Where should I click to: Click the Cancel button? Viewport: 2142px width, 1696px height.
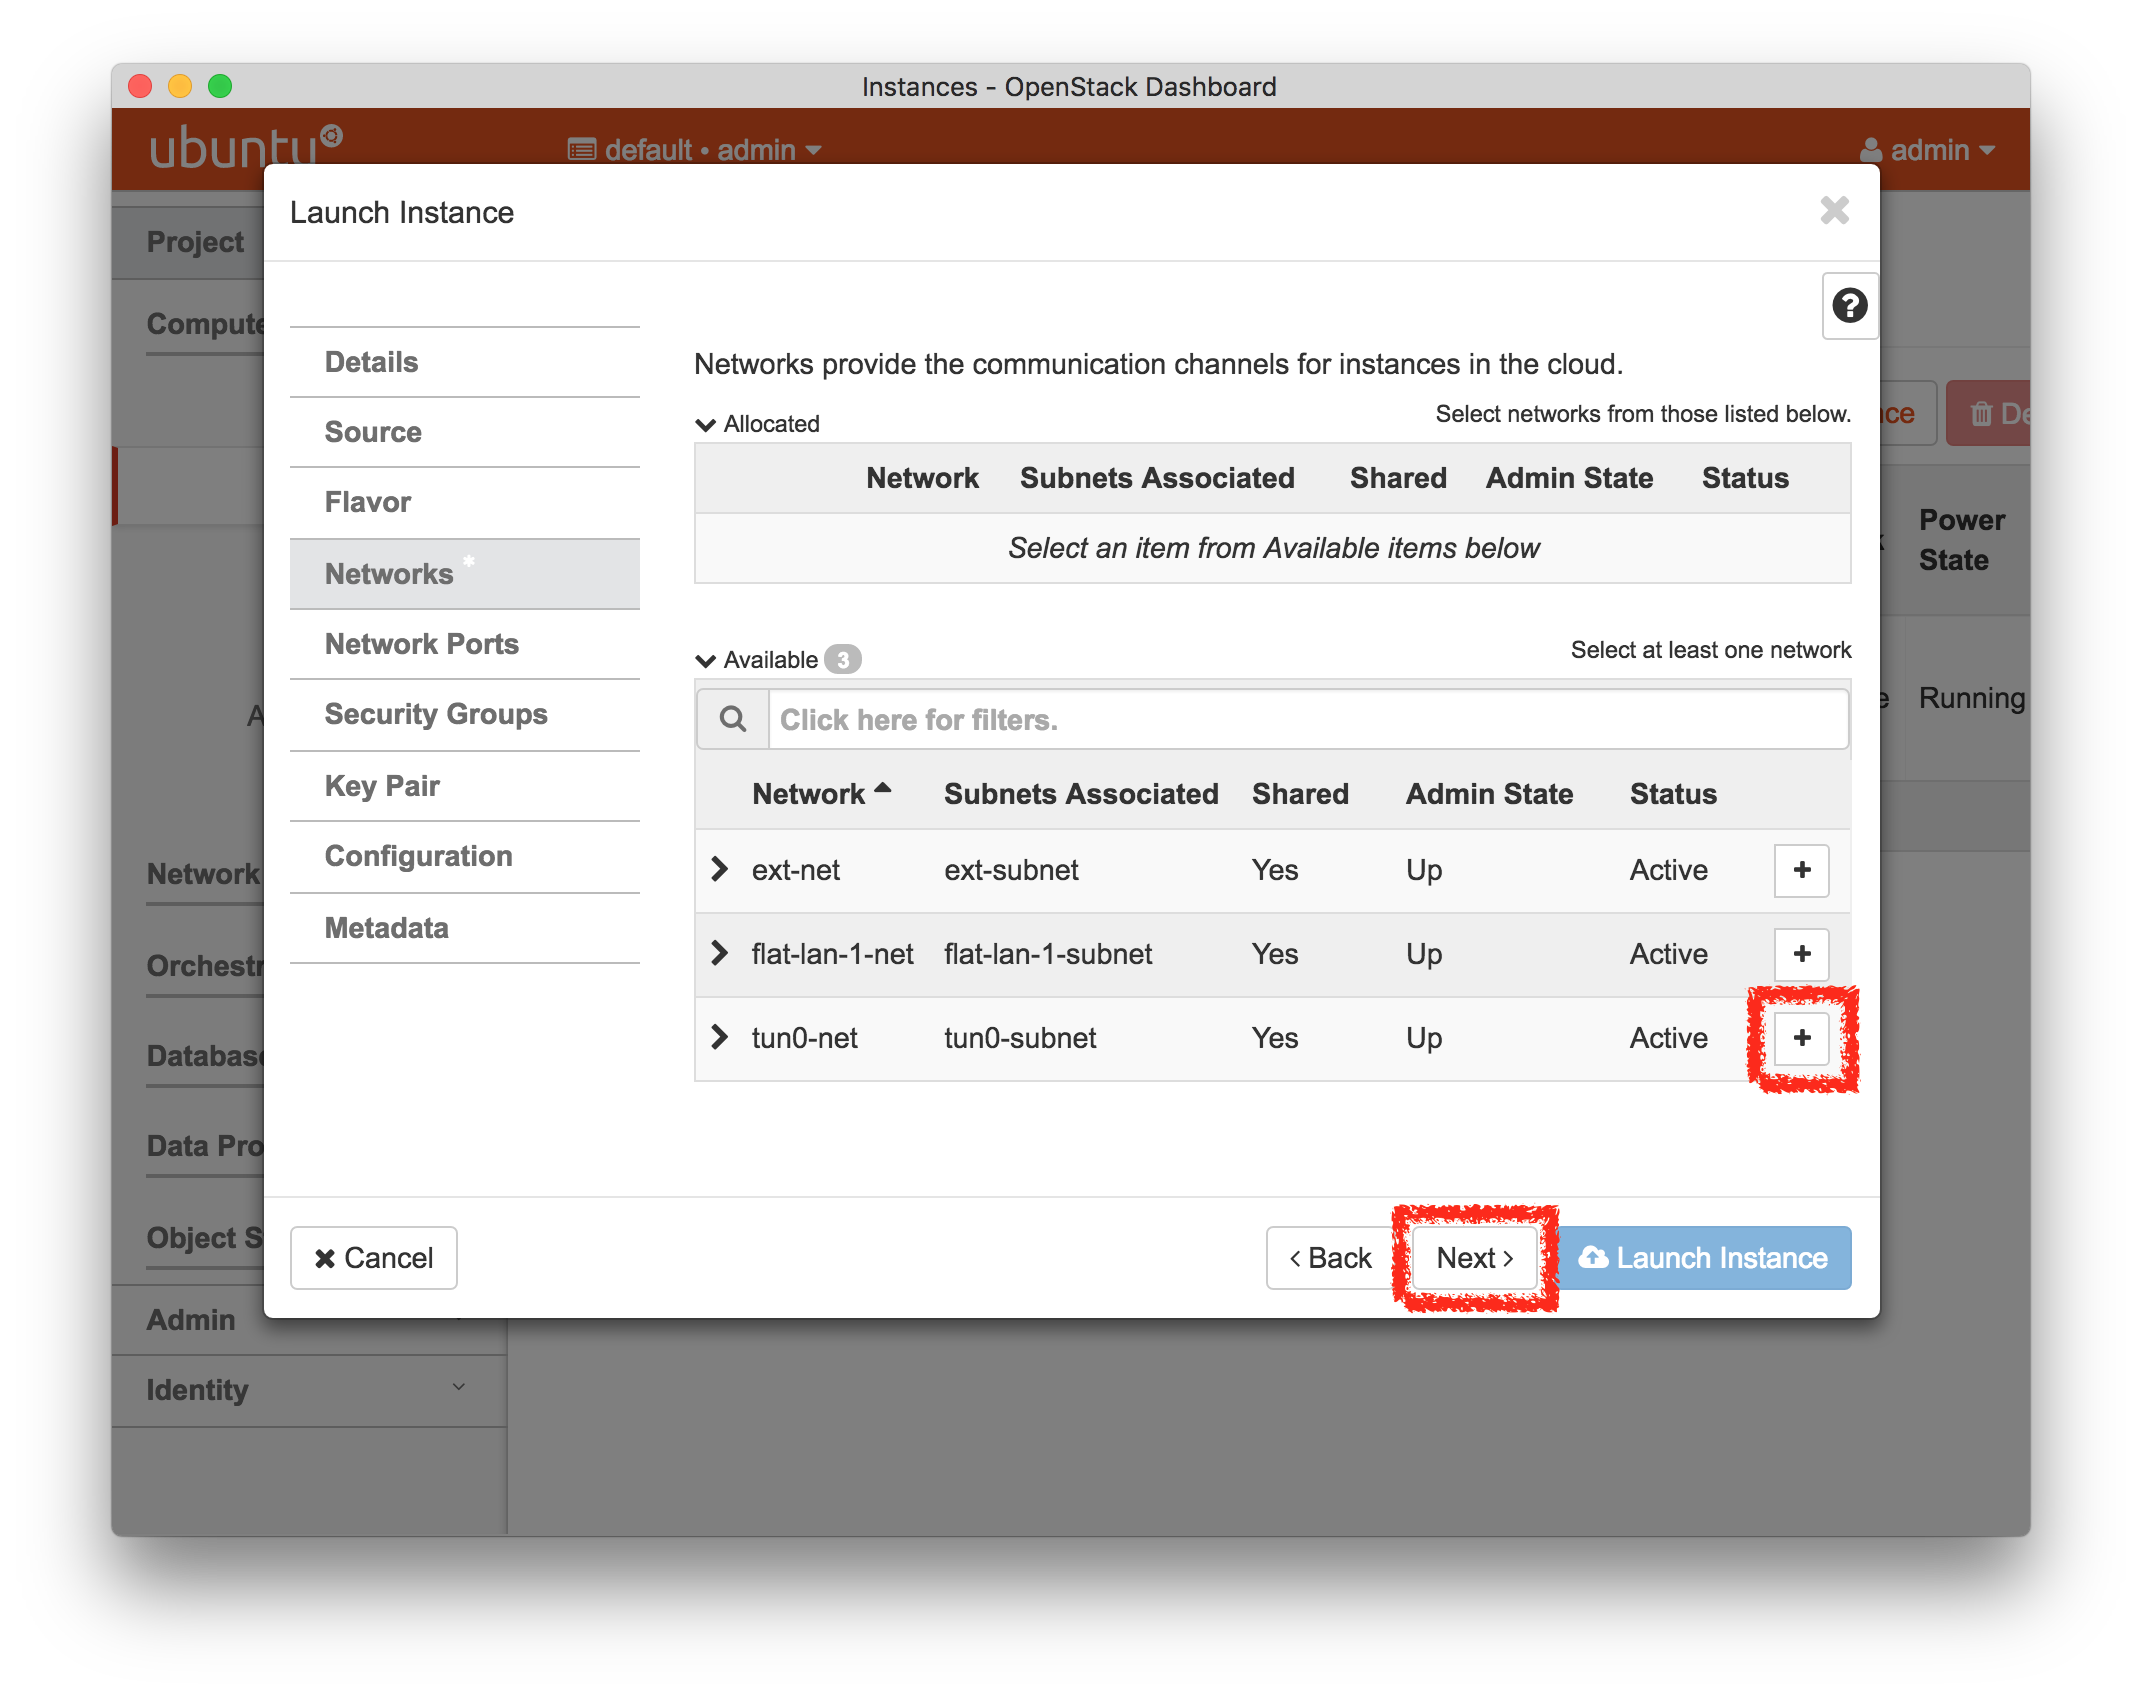coord(374,1258)
